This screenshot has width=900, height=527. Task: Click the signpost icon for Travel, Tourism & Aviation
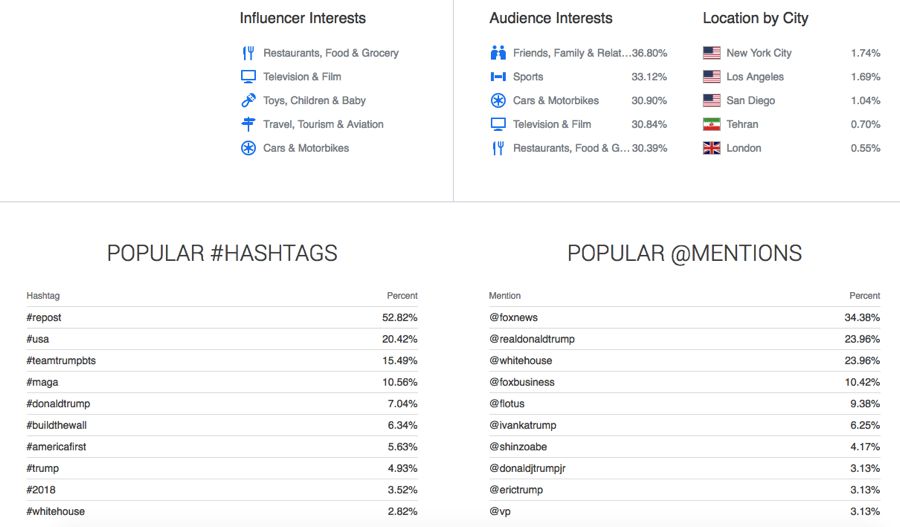click(x=248, y=124)
